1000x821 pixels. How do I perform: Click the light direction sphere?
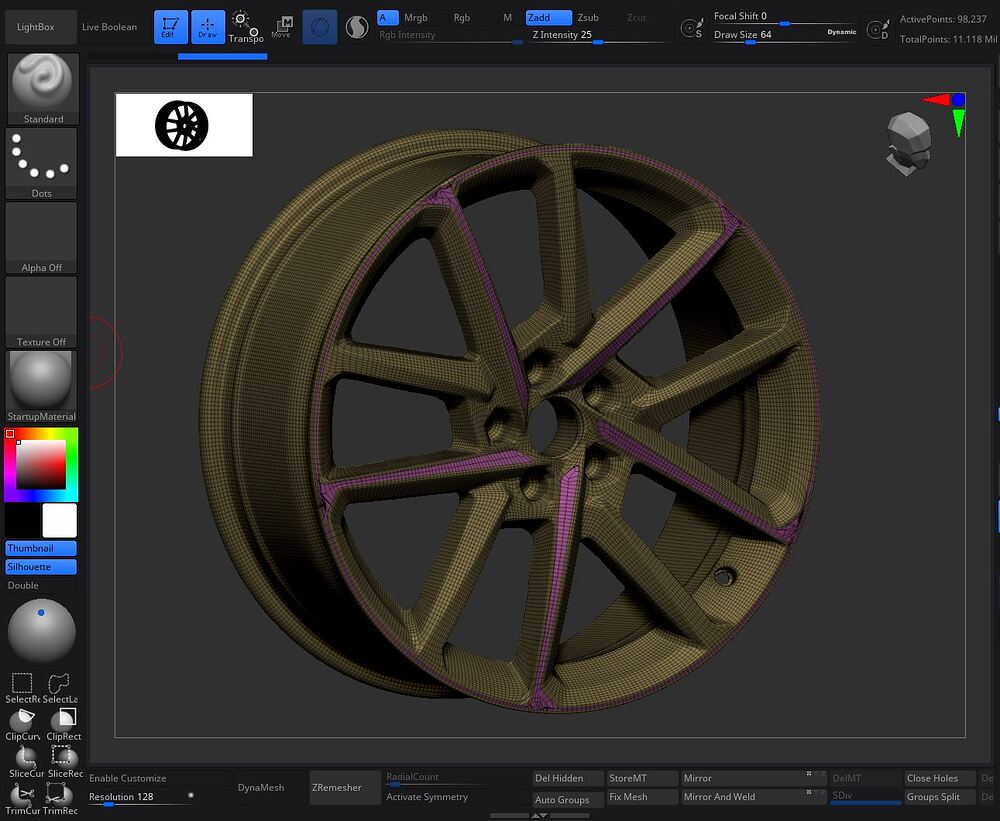point(41,630)
